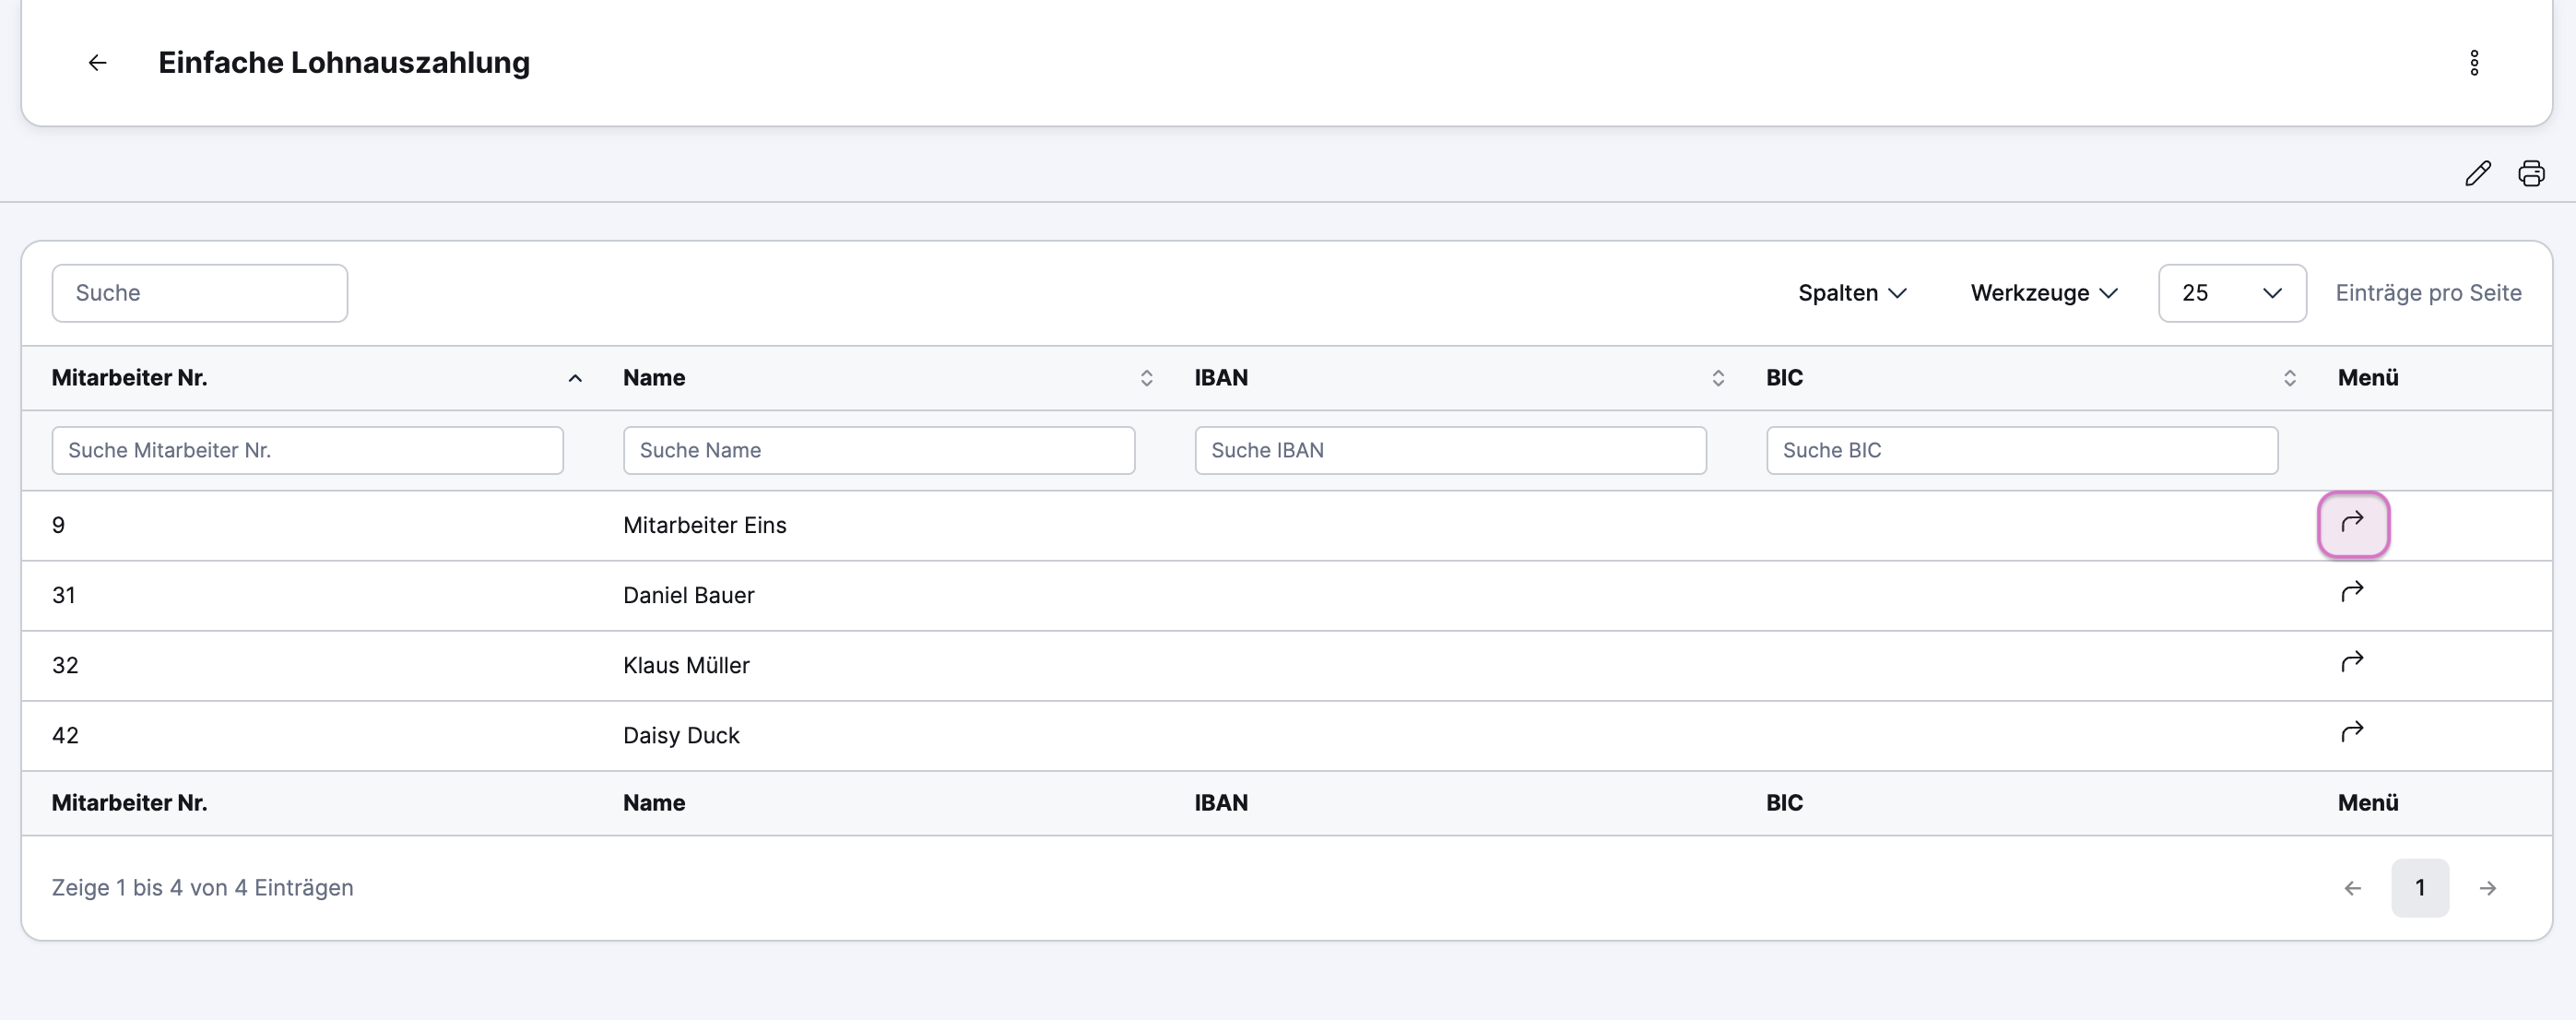Screen dimensions: 2576x1020
Task: Open the 25 entries per page selector
Action: [2232, 293]
